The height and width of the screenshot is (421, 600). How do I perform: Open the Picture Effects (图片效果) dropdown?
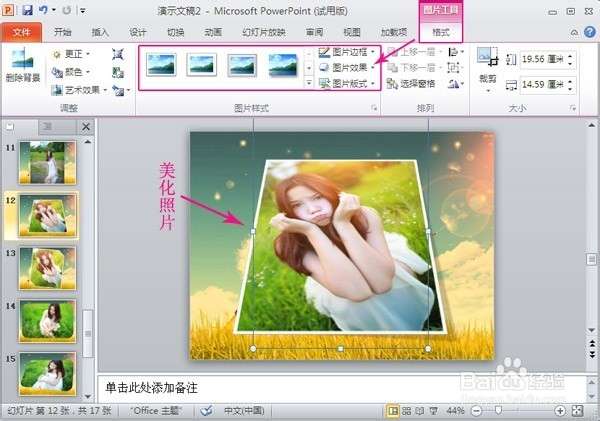click(x=348, y=67)
